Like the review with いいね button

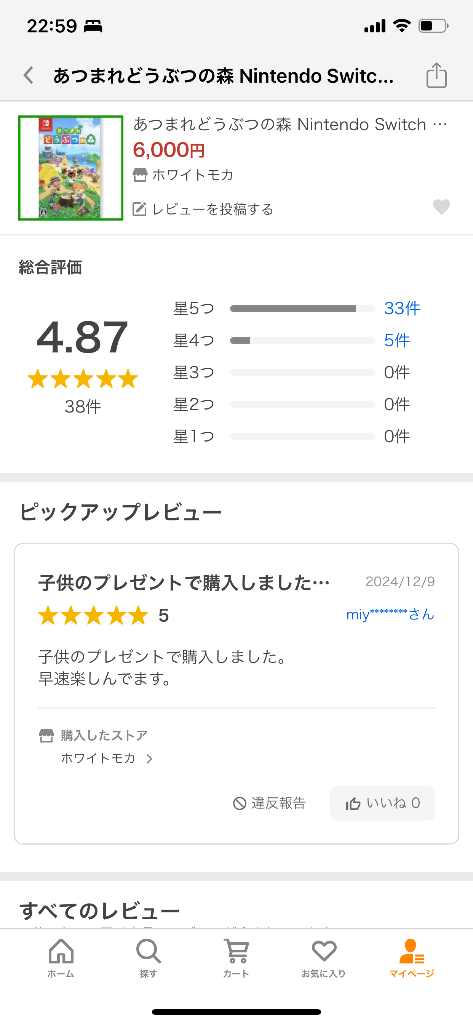point(382,803)
